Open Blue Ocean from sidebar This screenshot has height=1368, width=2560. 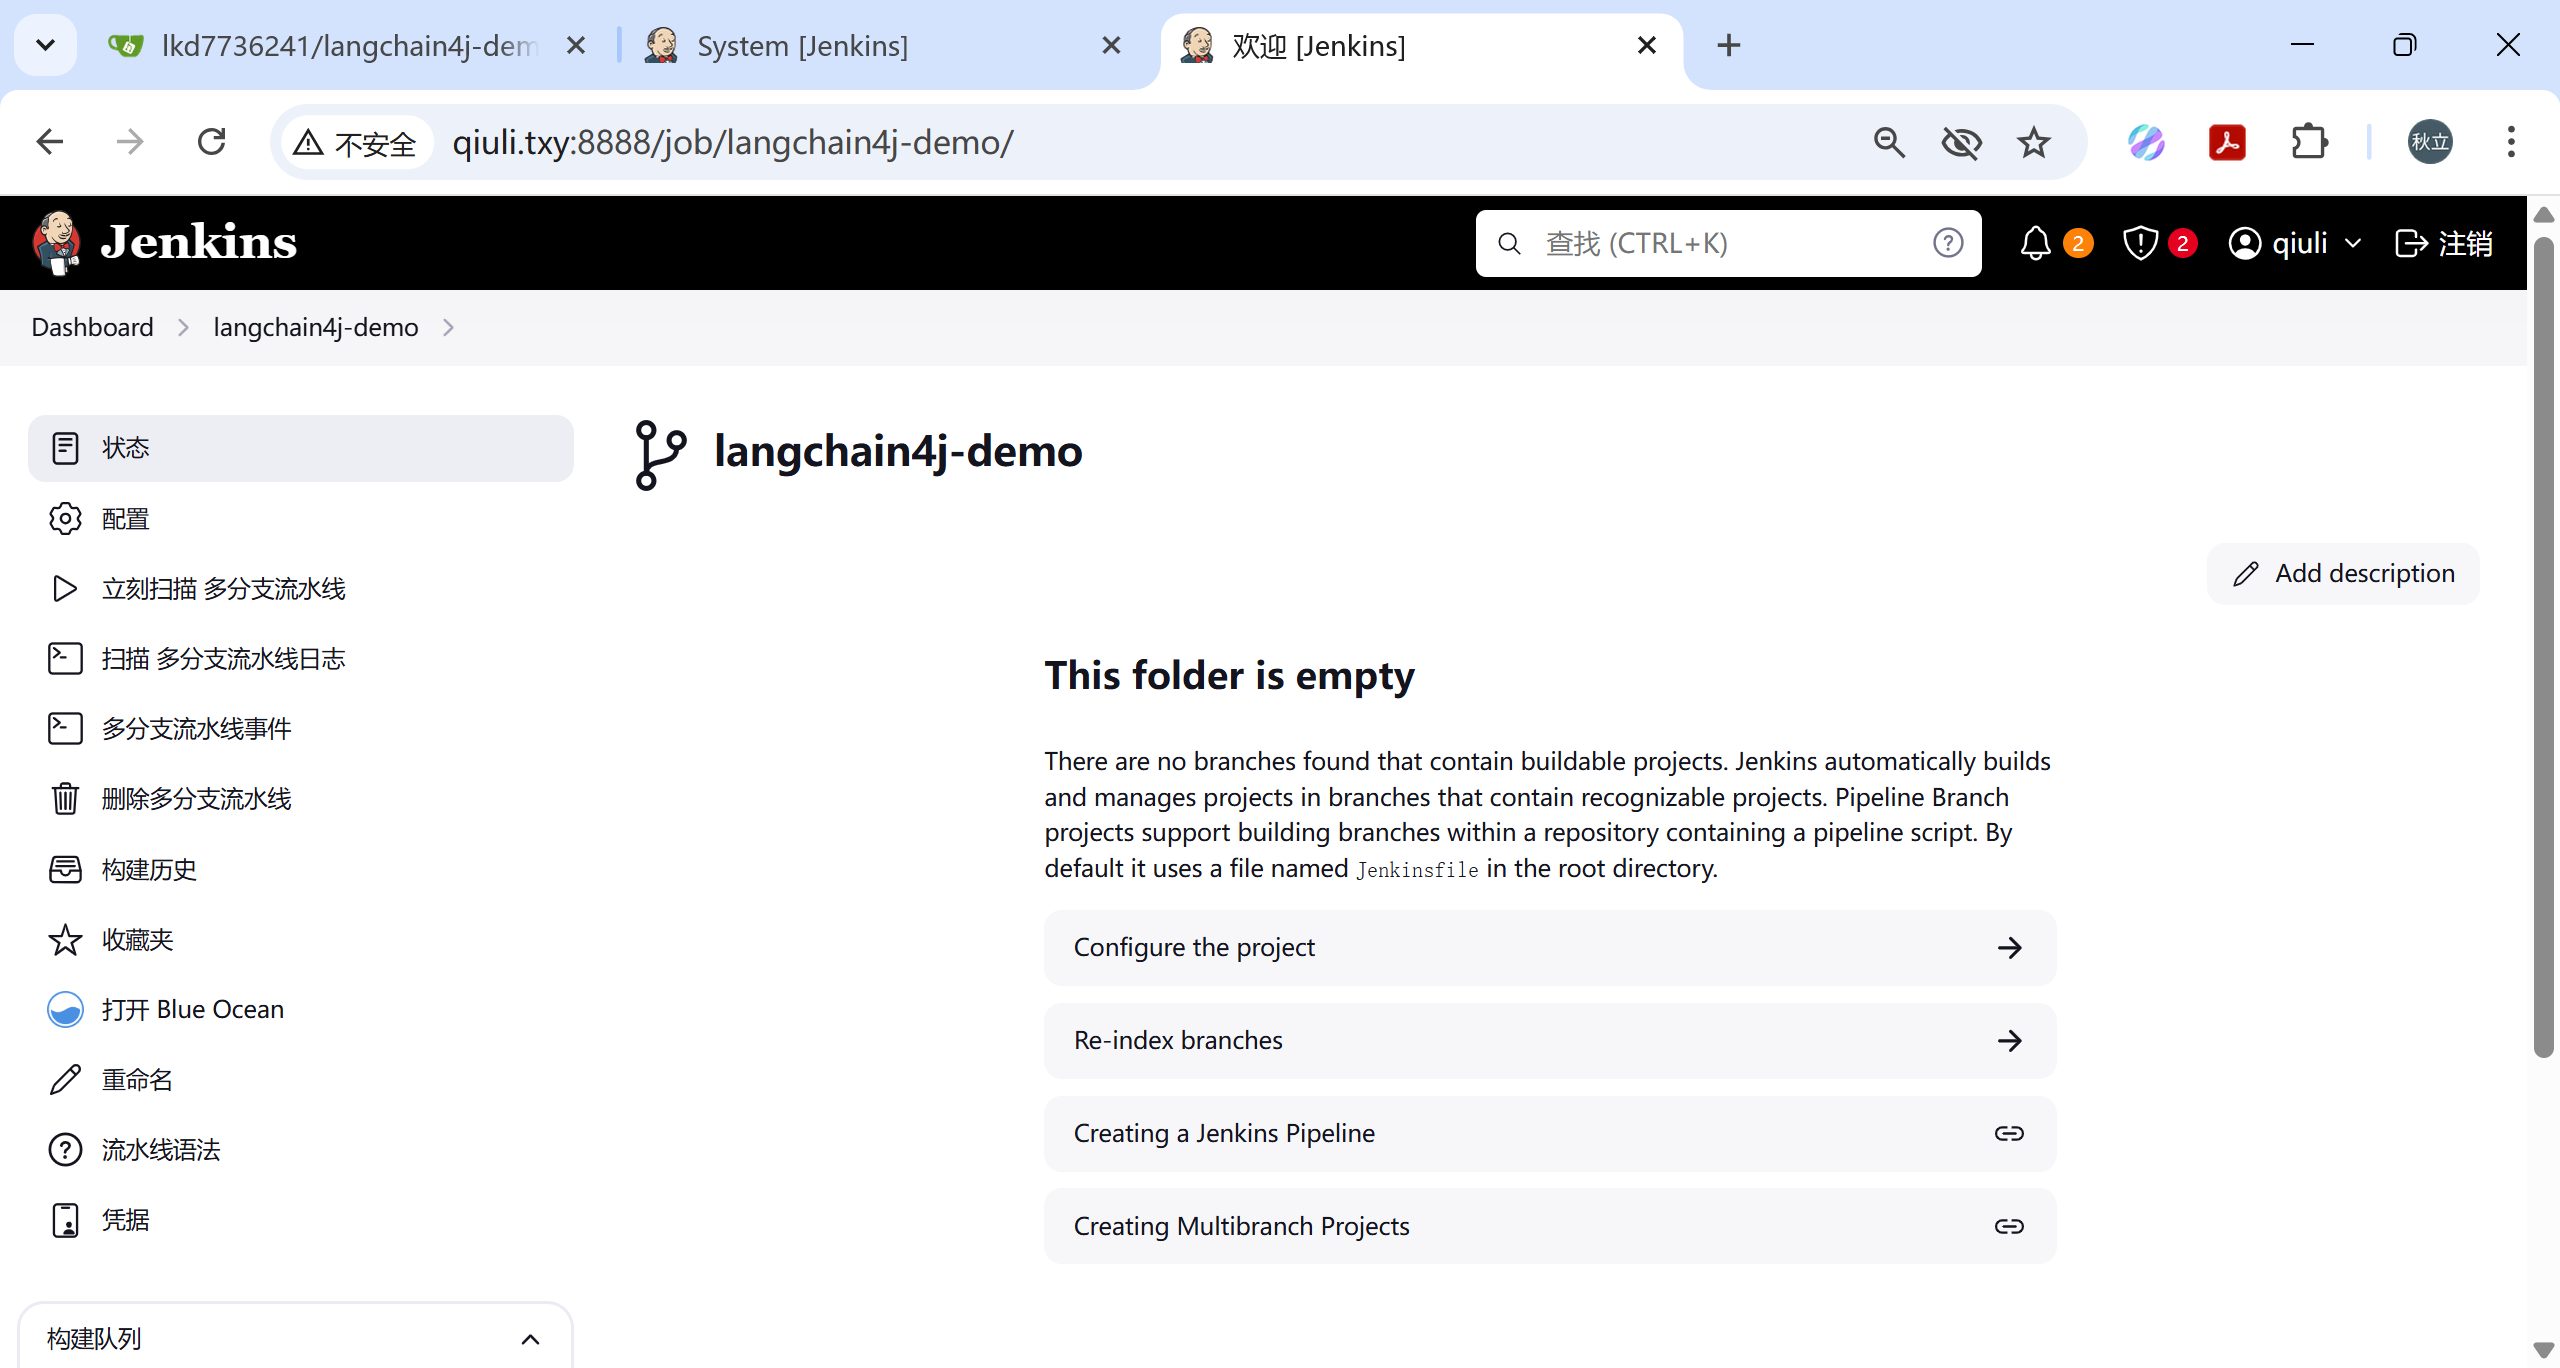192,1010
